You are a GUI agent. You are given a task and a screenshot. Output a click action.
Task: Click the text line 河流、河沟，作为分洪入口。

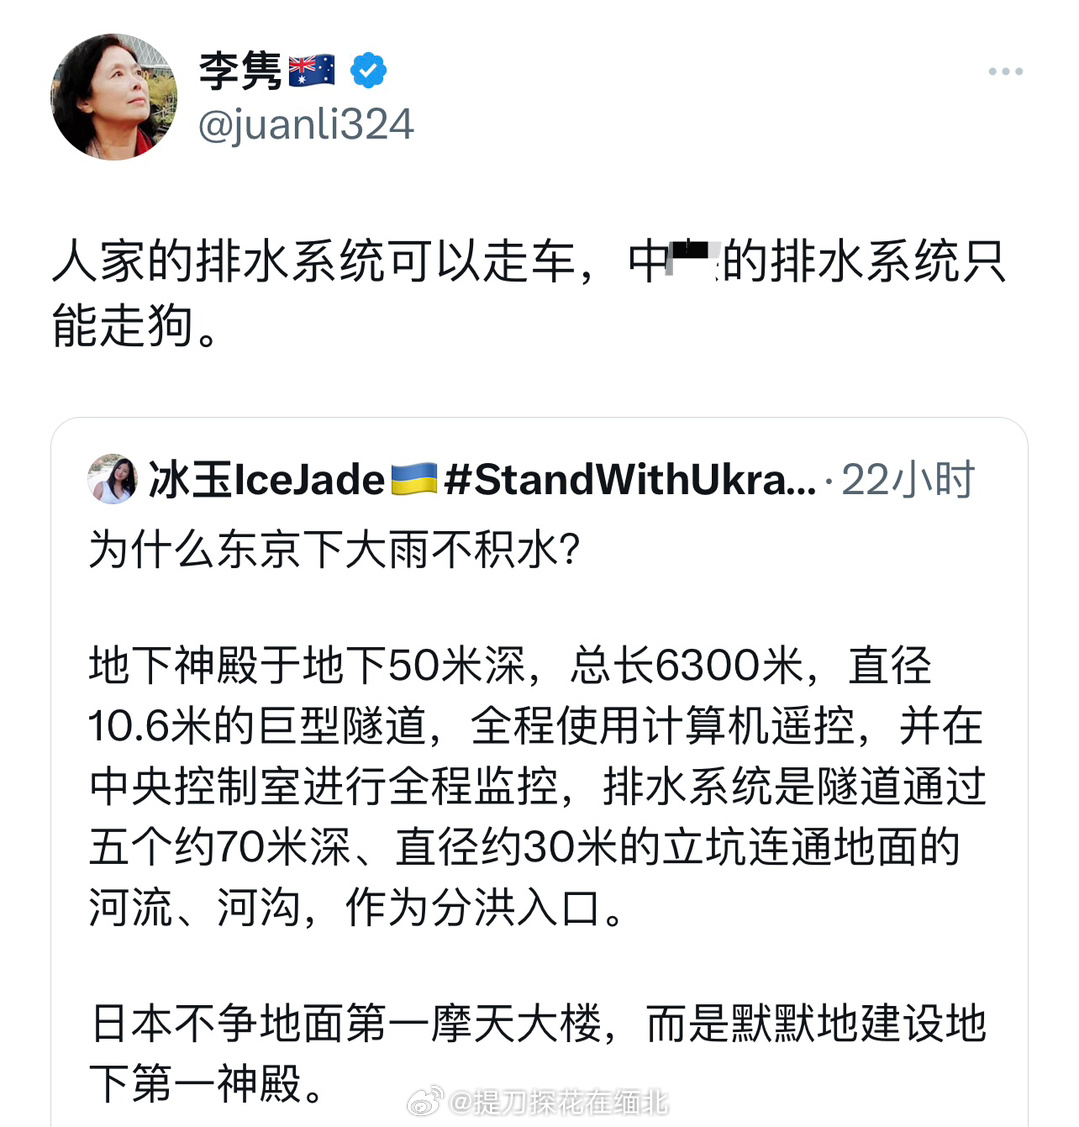tap(356, 908)
